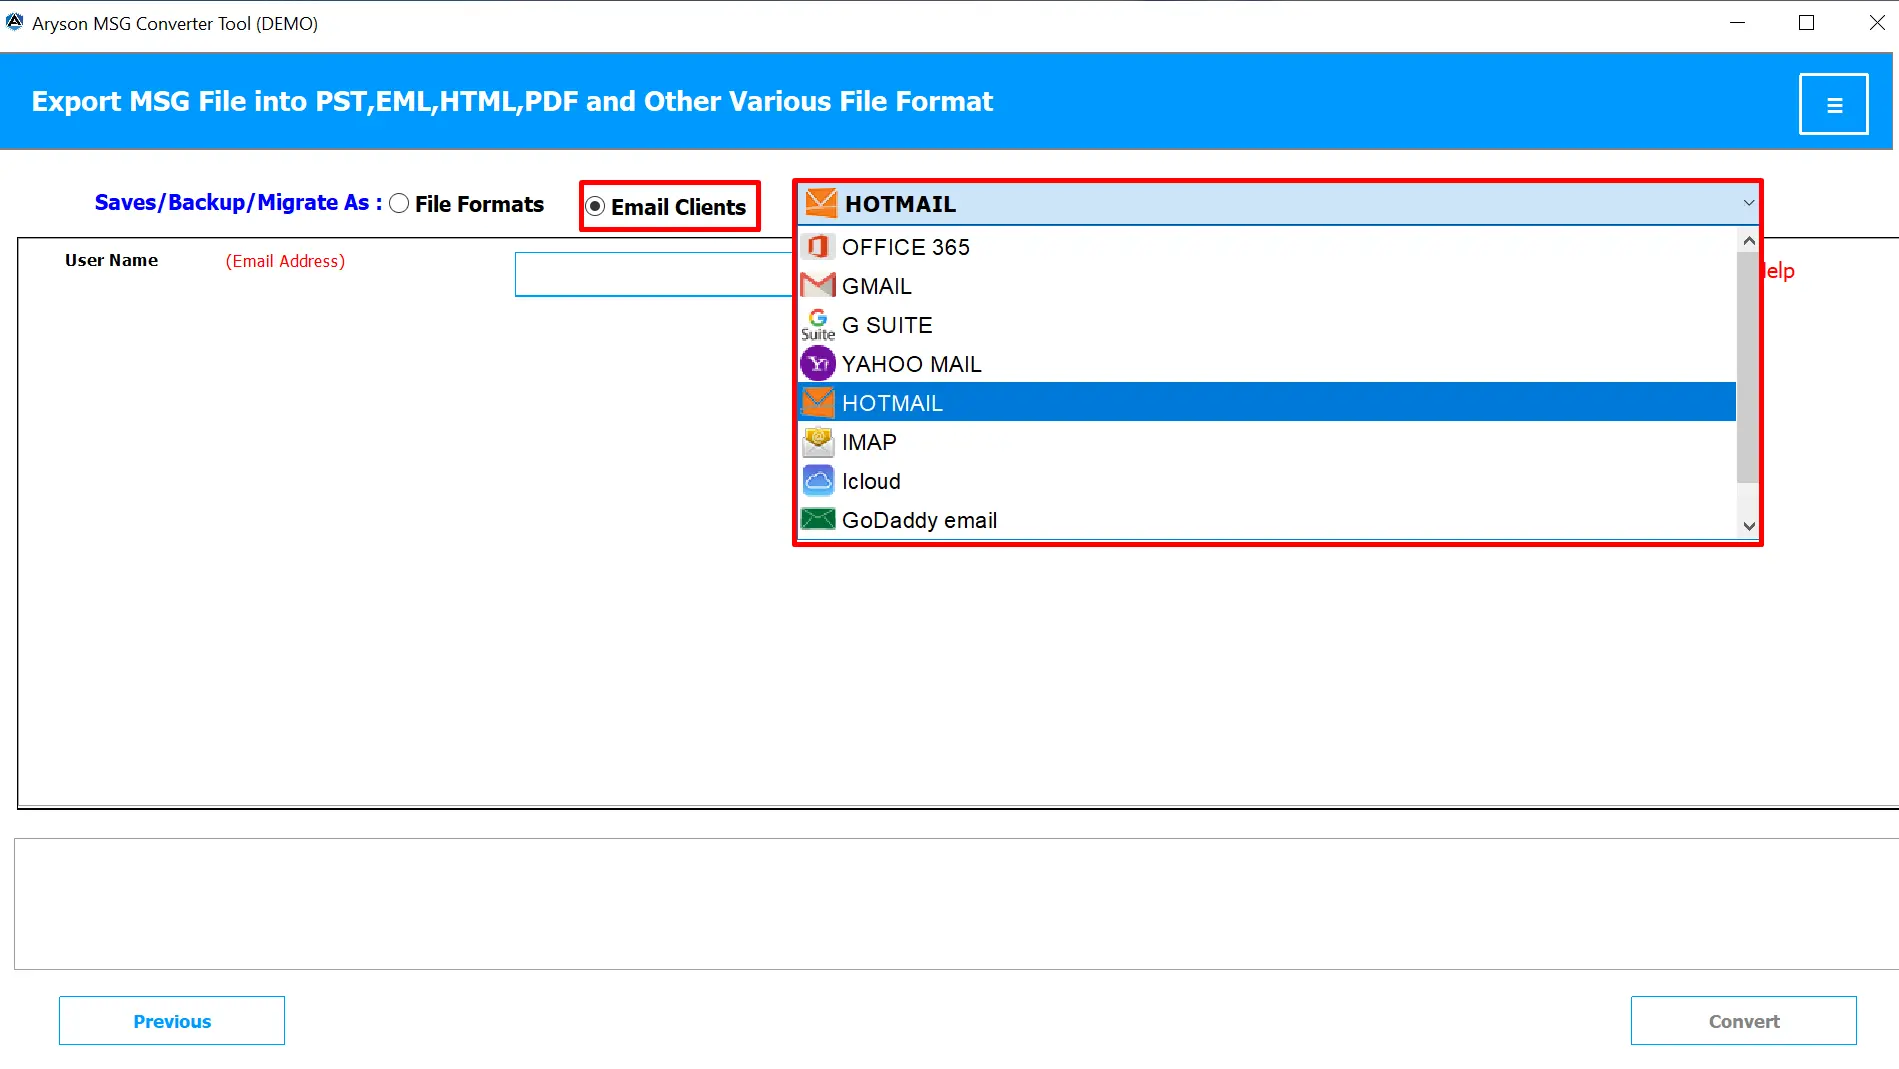This screenshot has width=1899, height=1069.
Task: Click the highlighted Hotmail icon in list
Action: coord(818,403)
